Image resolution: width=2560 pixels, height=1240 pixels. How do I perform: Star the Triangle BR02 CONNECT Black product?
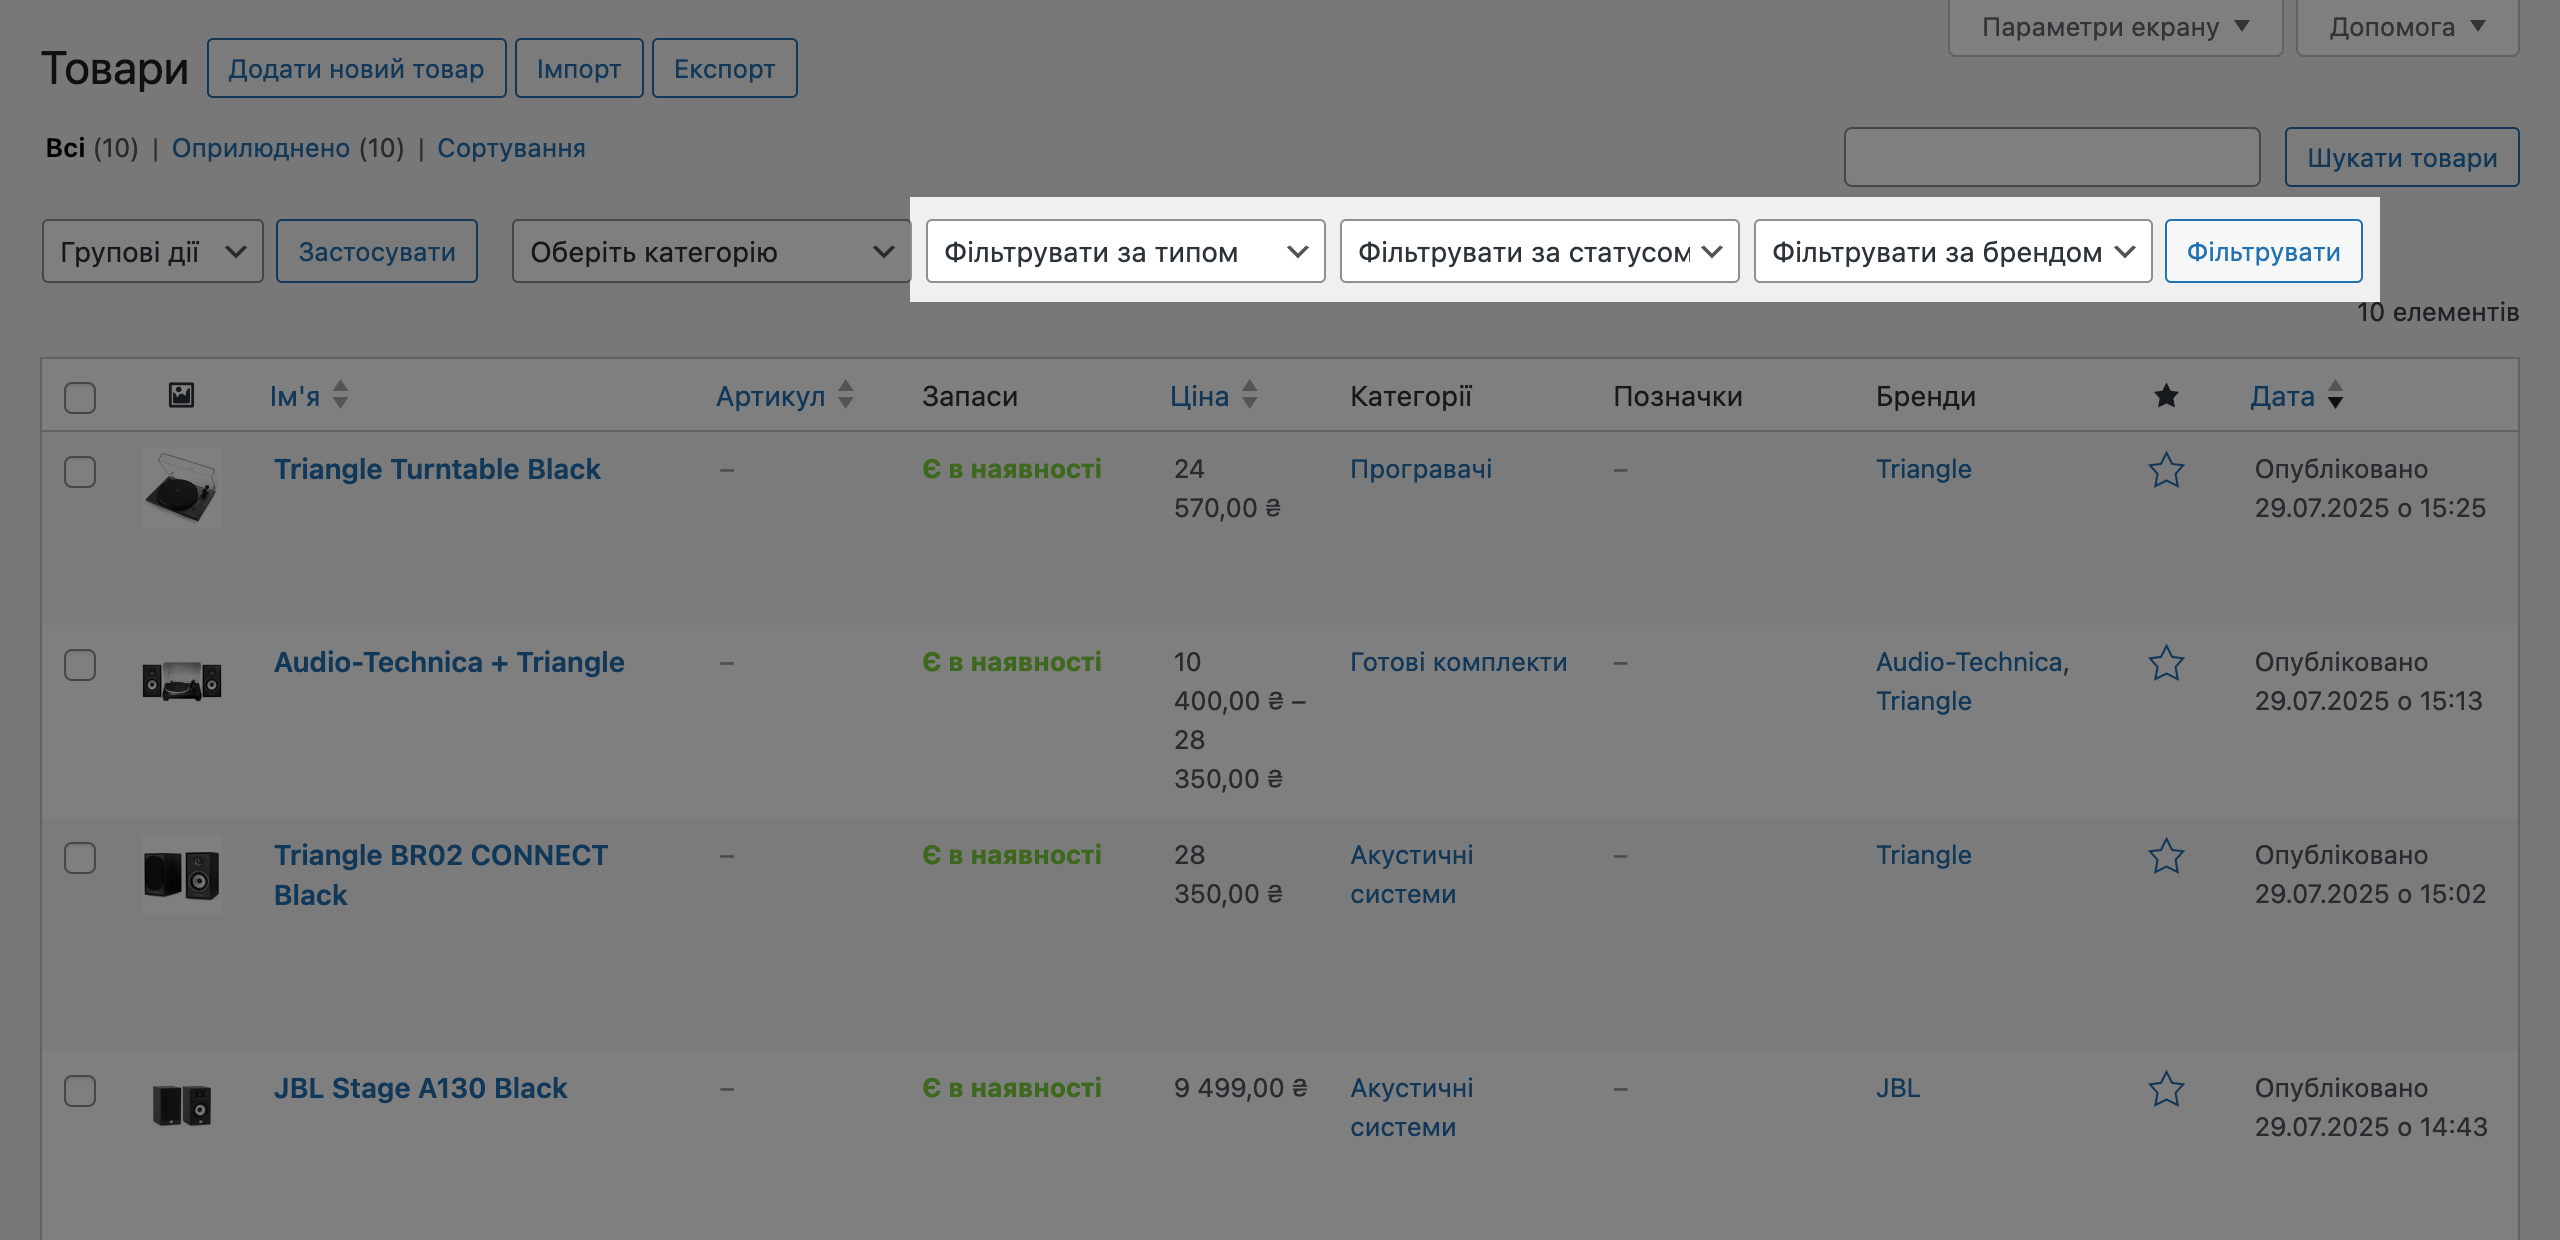pos(2166,856)
